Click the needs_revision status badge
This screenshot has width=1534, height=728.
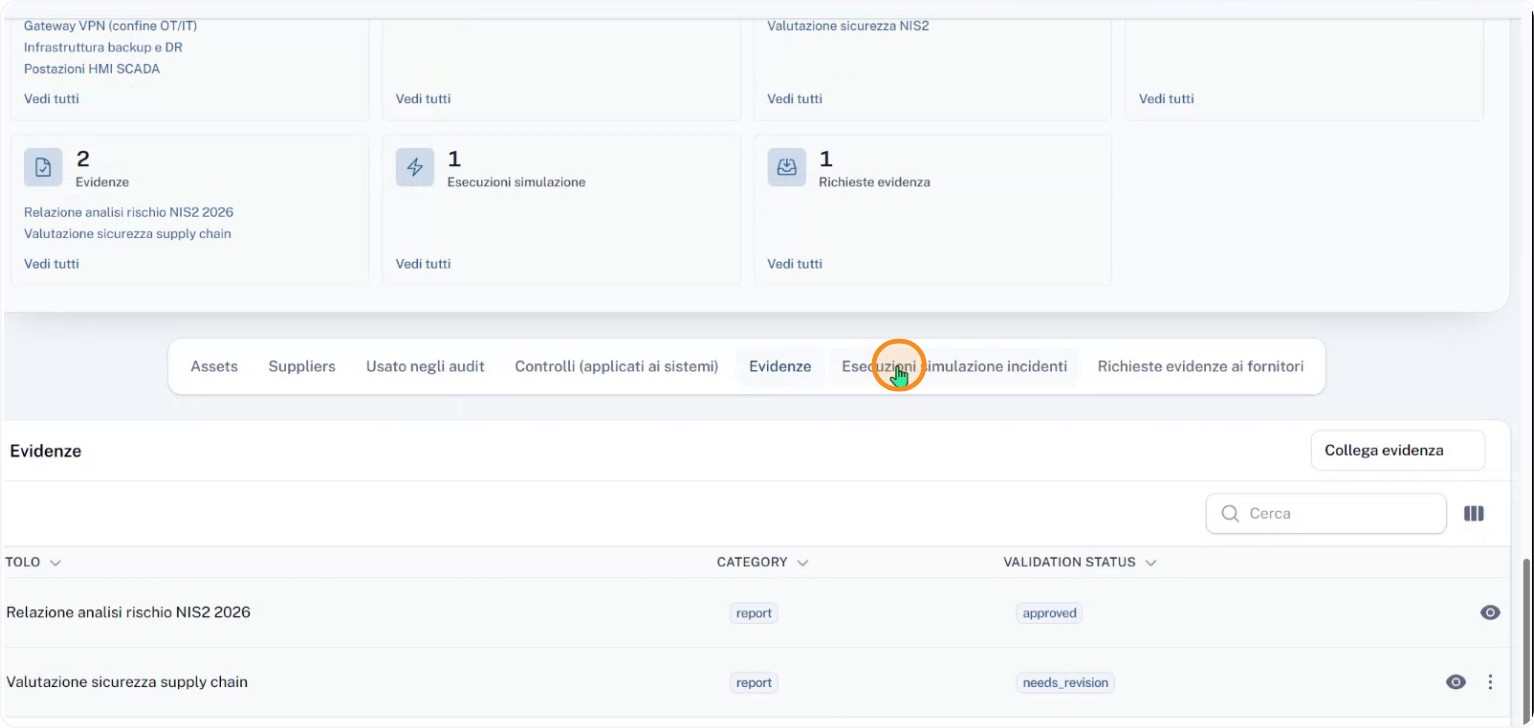click(x=1065, y=683)
